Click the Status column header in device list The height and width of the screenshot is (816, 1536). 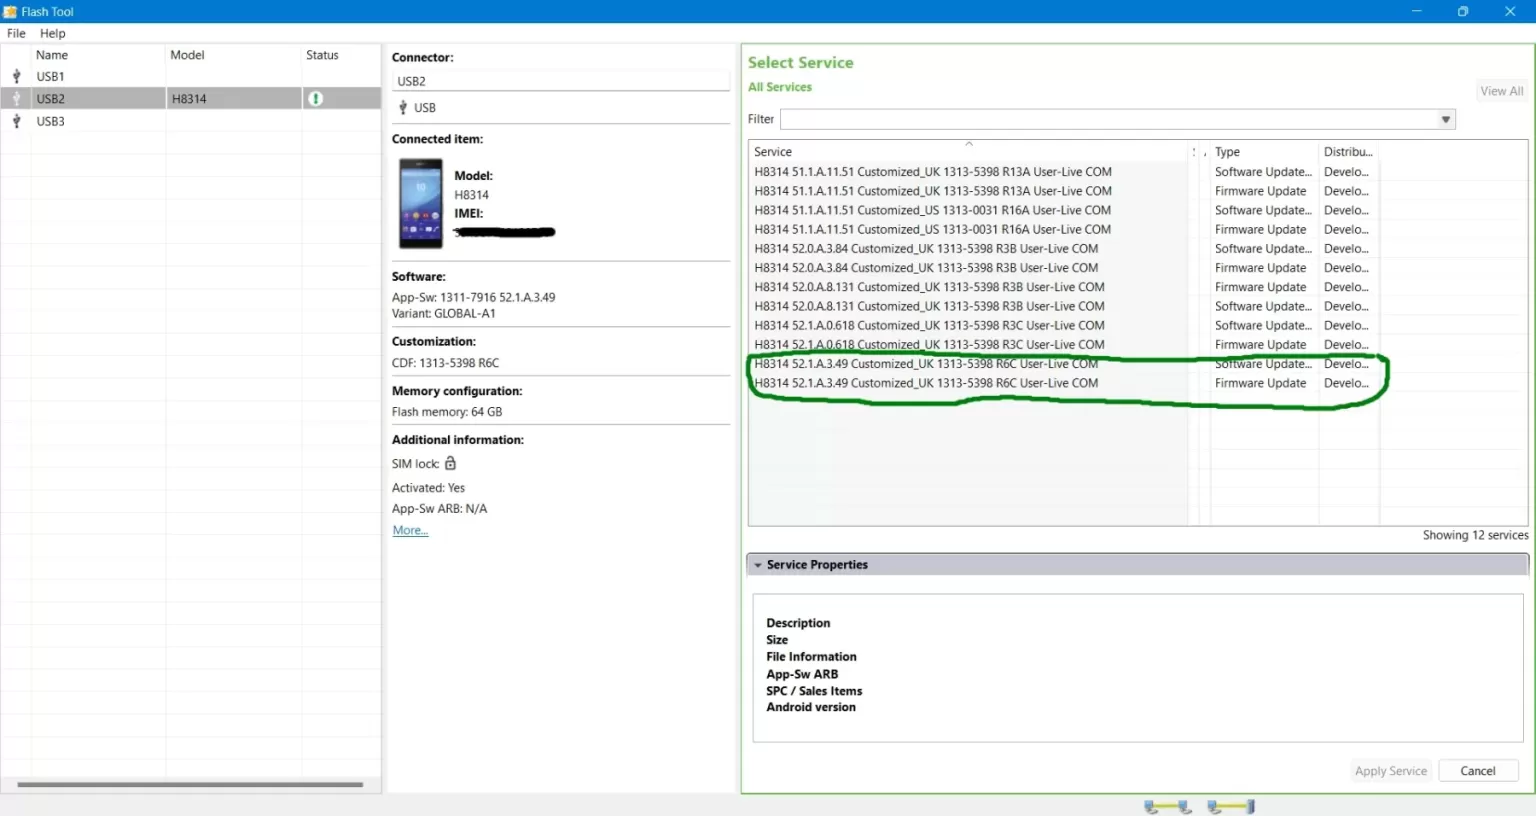point(340,55)
